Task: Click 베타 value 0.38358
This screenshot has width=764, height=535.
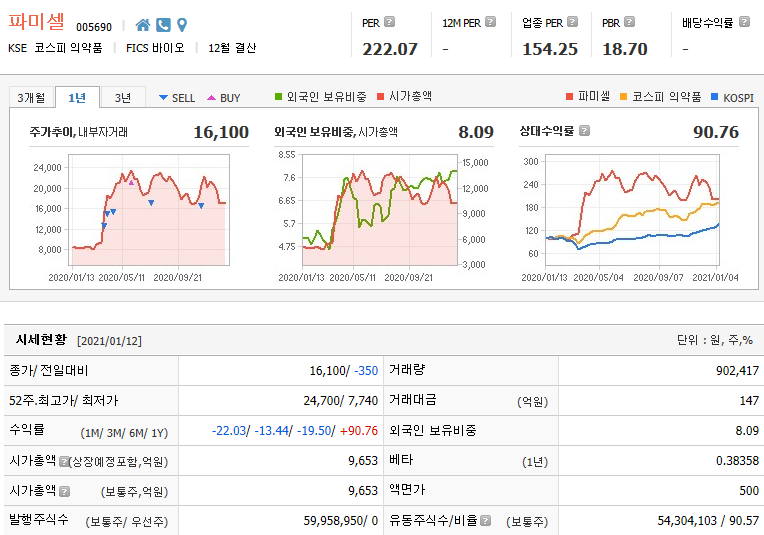Action: click(737, 460)
